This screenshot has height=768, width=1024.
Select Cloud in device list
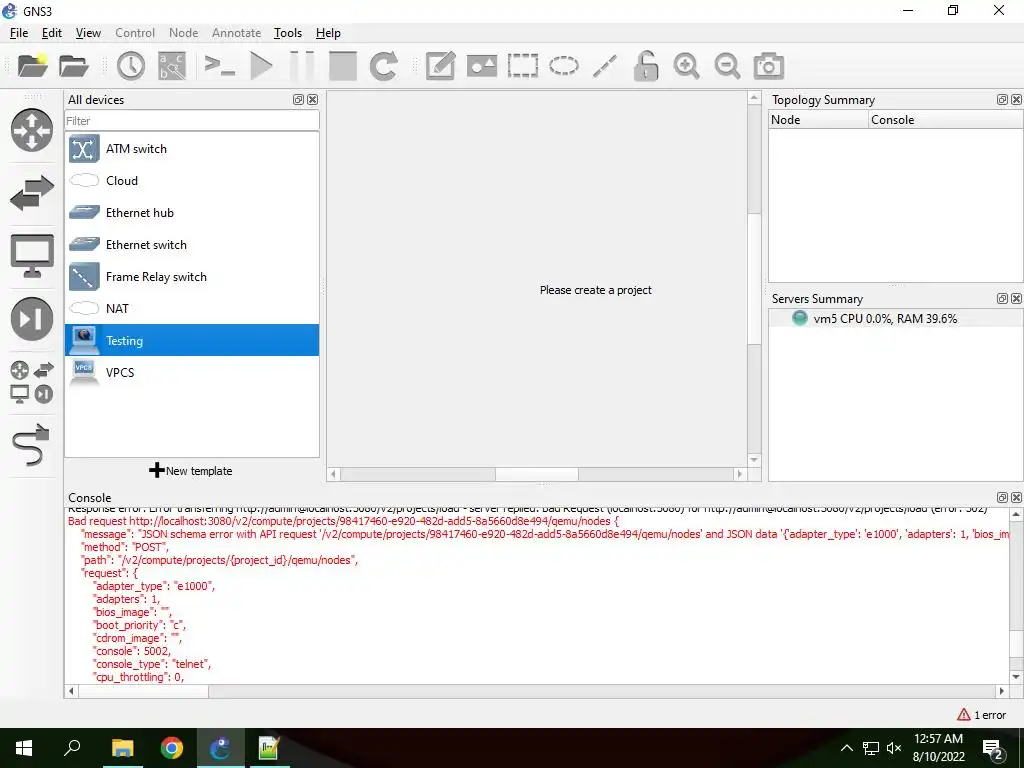(x=192, y=181)
